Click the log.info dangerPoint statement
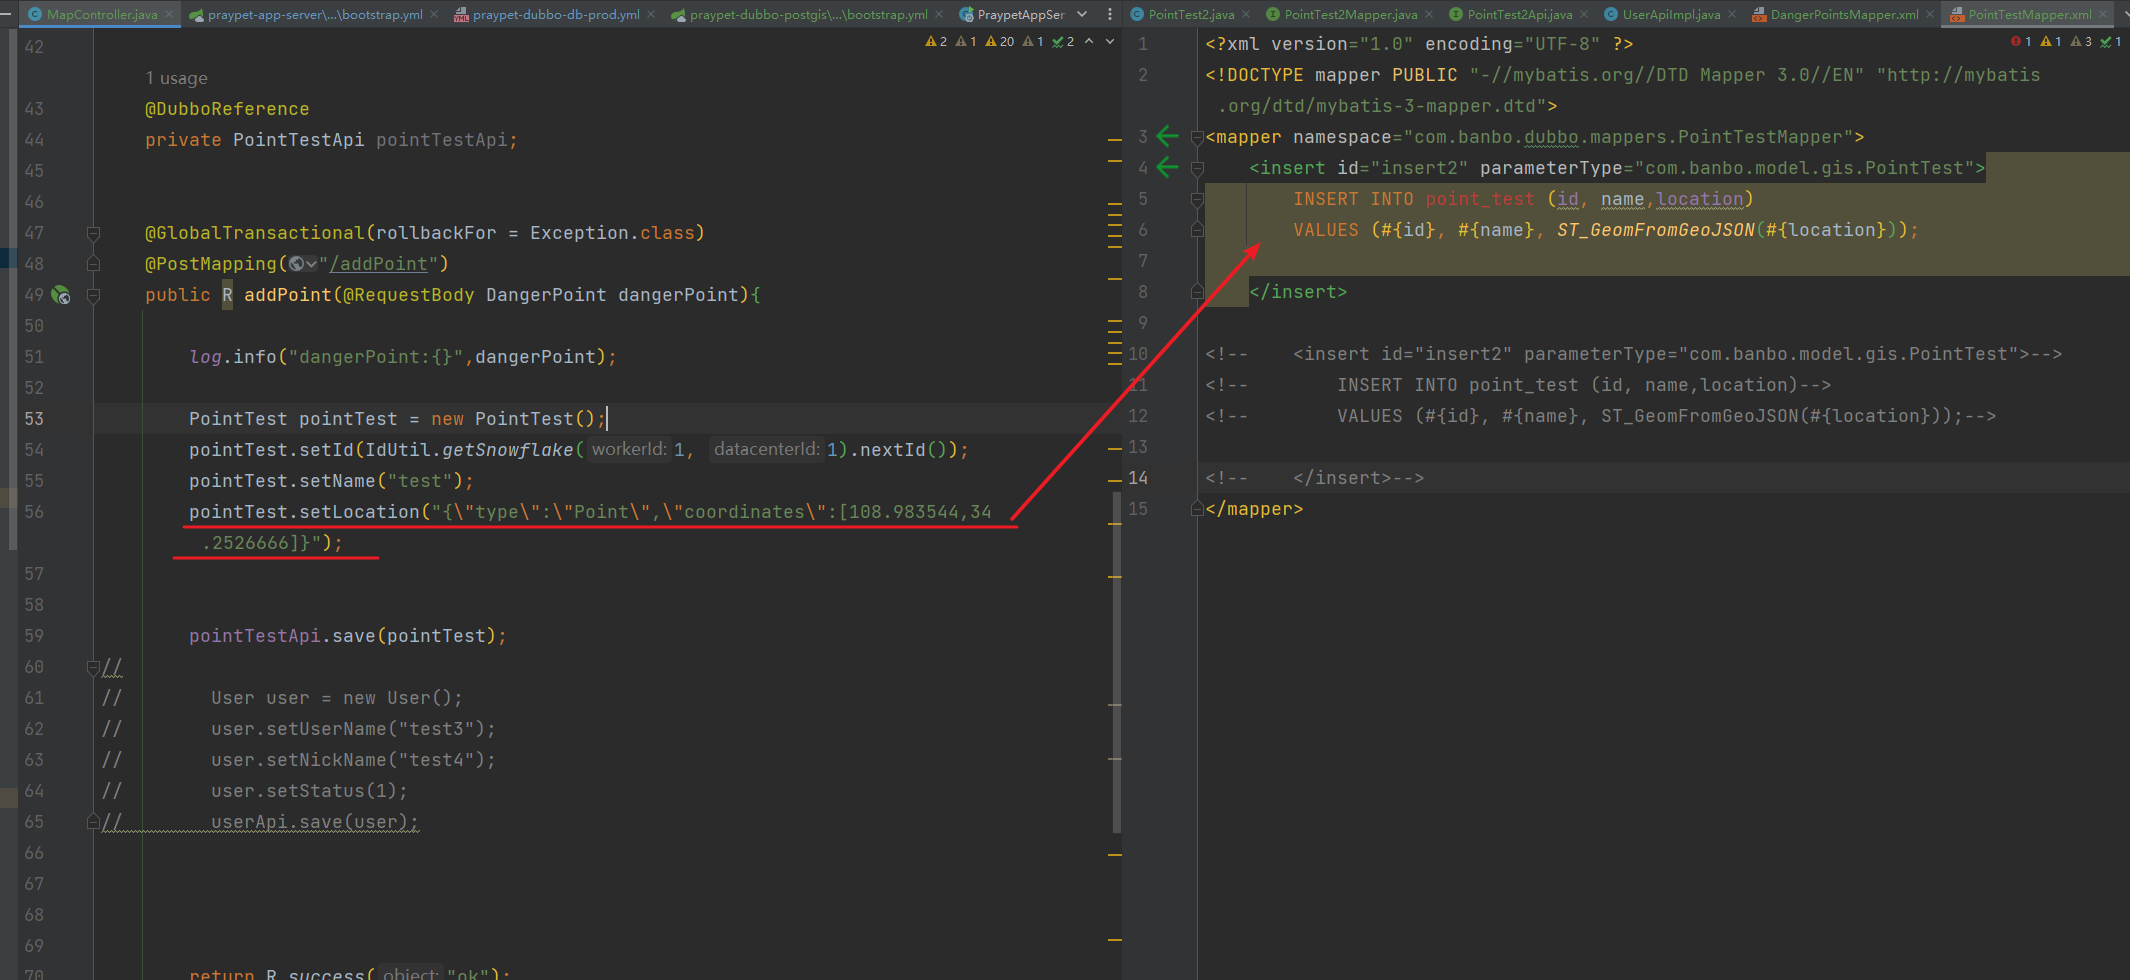Screen dimensions: 2130x980 pos(403,357)
